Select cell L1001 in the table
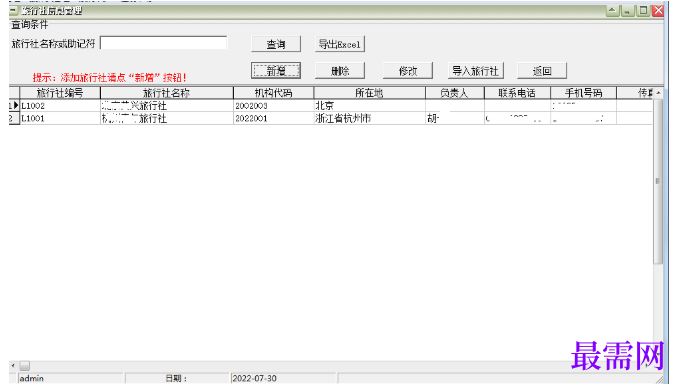Screen dimensions: 683x387 (x=60, y=118)
